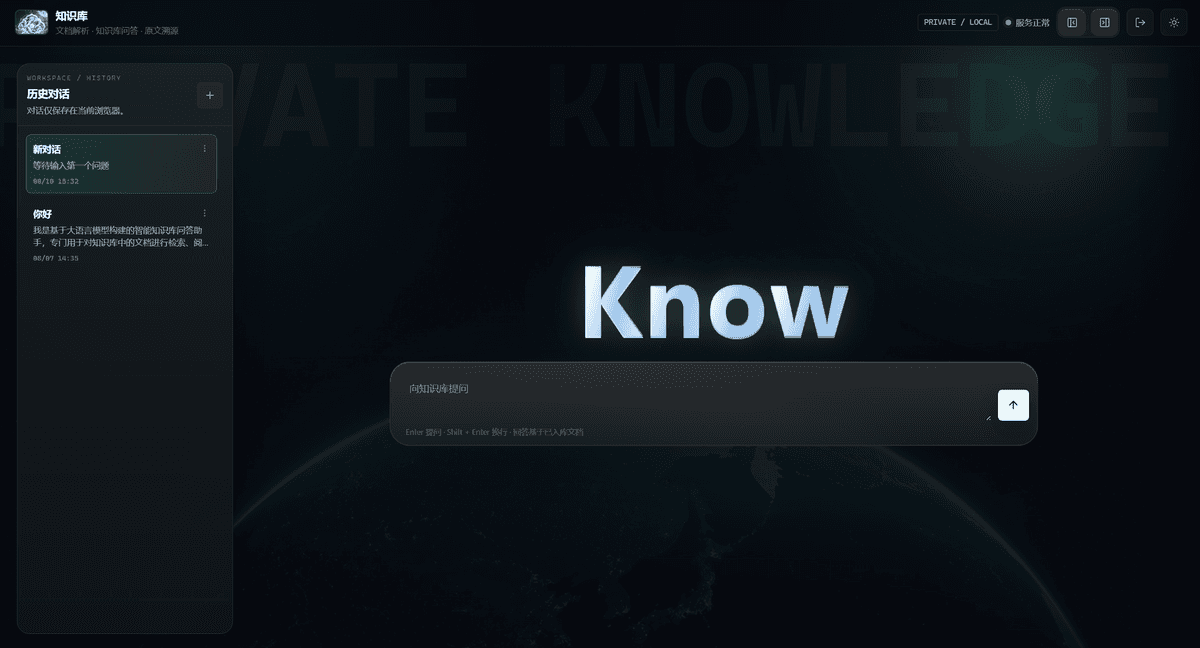Click the 等待输入第一个问题 subtitle
Viewport: 1200px width, 648px height.
[x=71, y=165]
